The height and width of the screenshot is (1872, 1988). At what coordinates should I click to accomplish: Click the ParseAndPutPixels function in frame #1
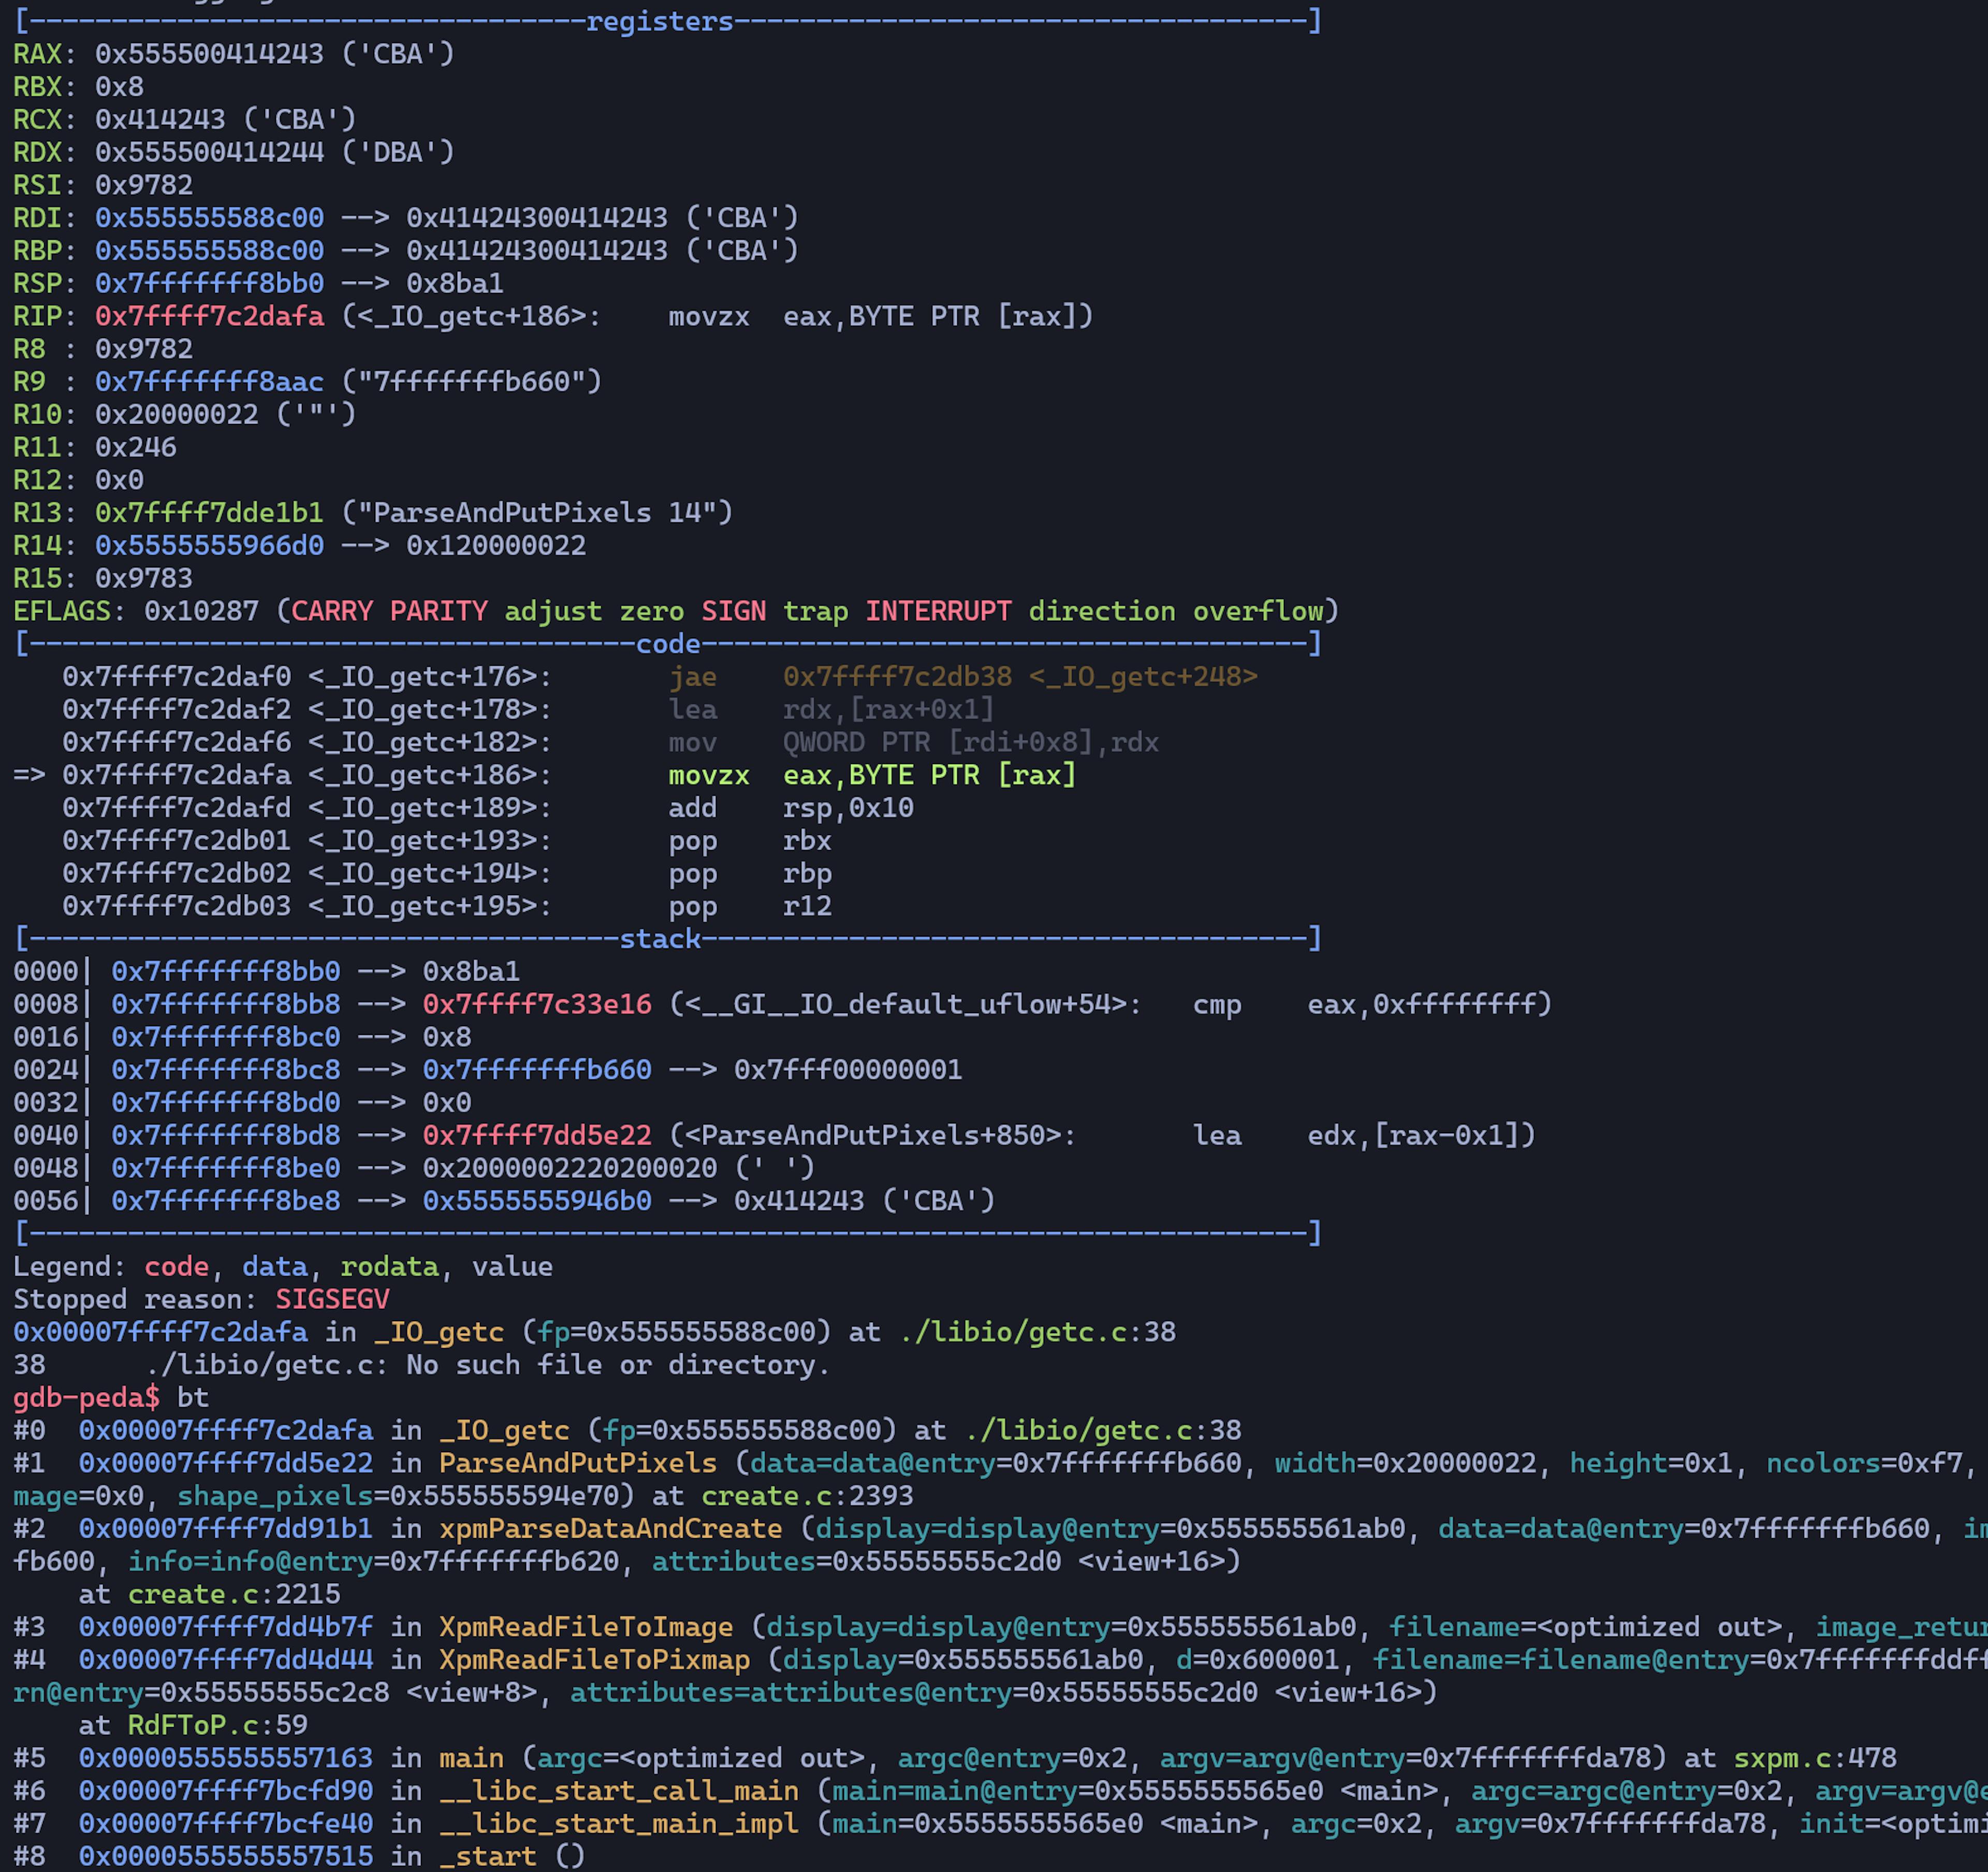577,1463
